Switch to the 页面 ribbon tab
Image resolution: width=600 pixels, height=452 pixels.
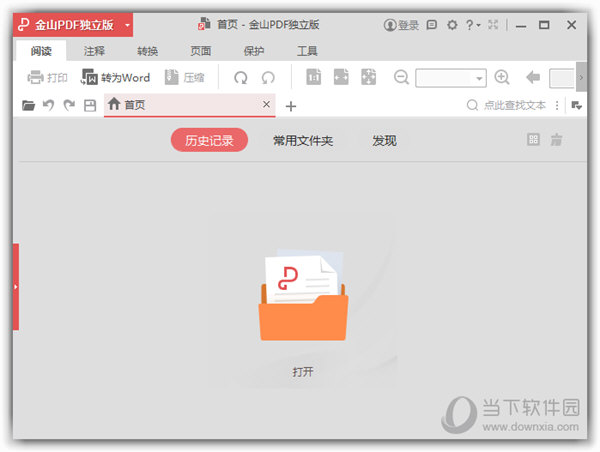tap(201, 51)
